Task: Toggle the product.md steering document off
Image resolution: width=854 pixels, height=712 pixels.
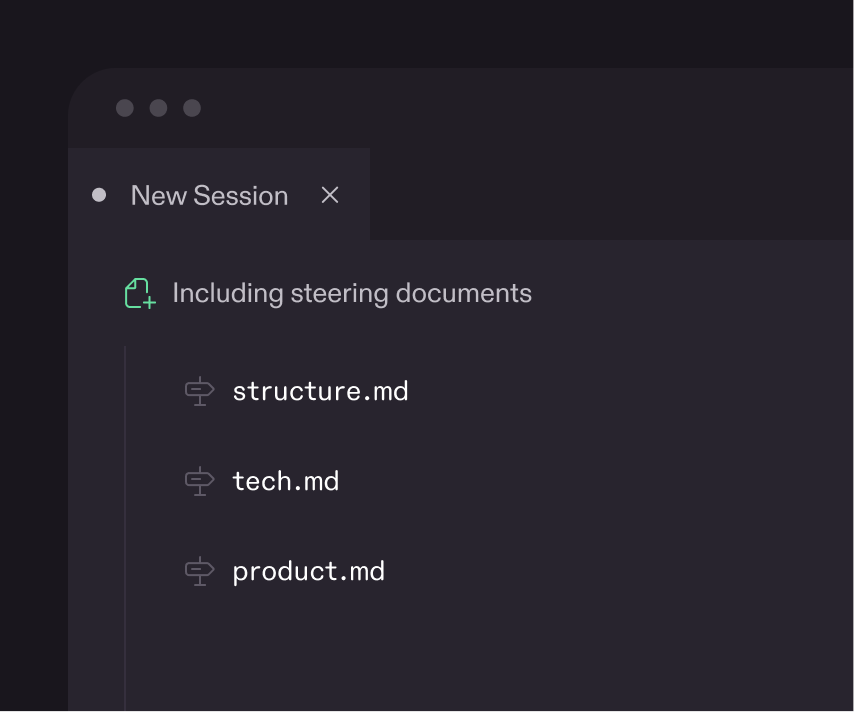Action: [199, 571]
